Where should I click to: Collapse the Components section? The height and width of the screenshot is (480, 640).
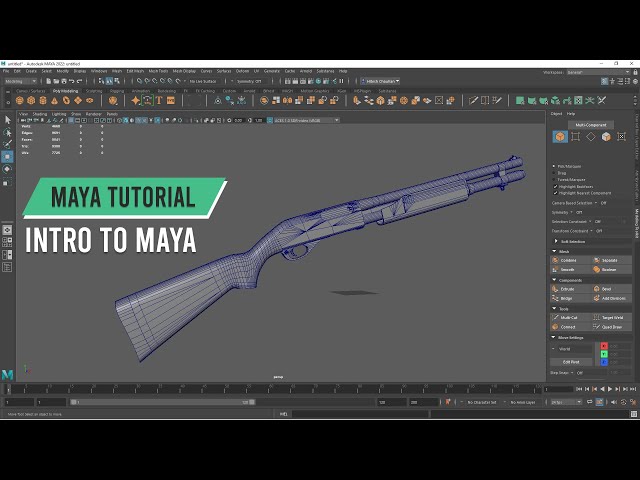coord(554,280)
